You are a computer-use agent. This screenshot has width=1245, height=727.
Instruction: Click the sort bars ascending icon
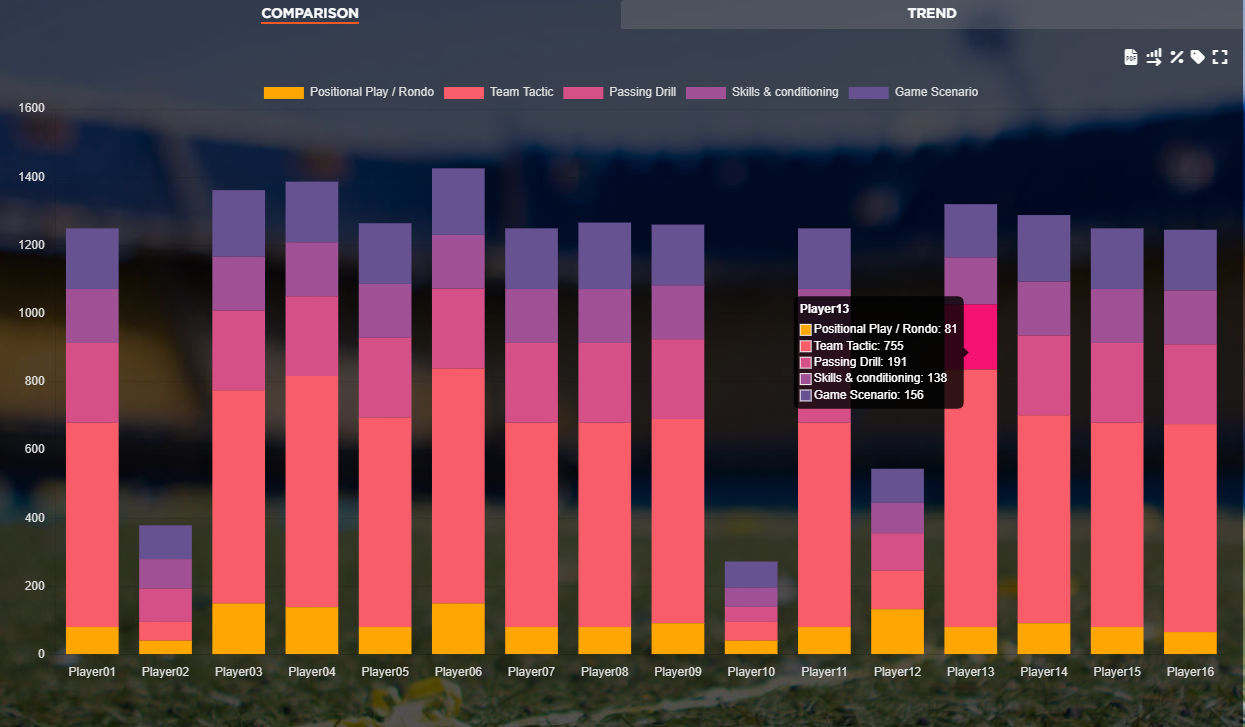(1154, 57)
